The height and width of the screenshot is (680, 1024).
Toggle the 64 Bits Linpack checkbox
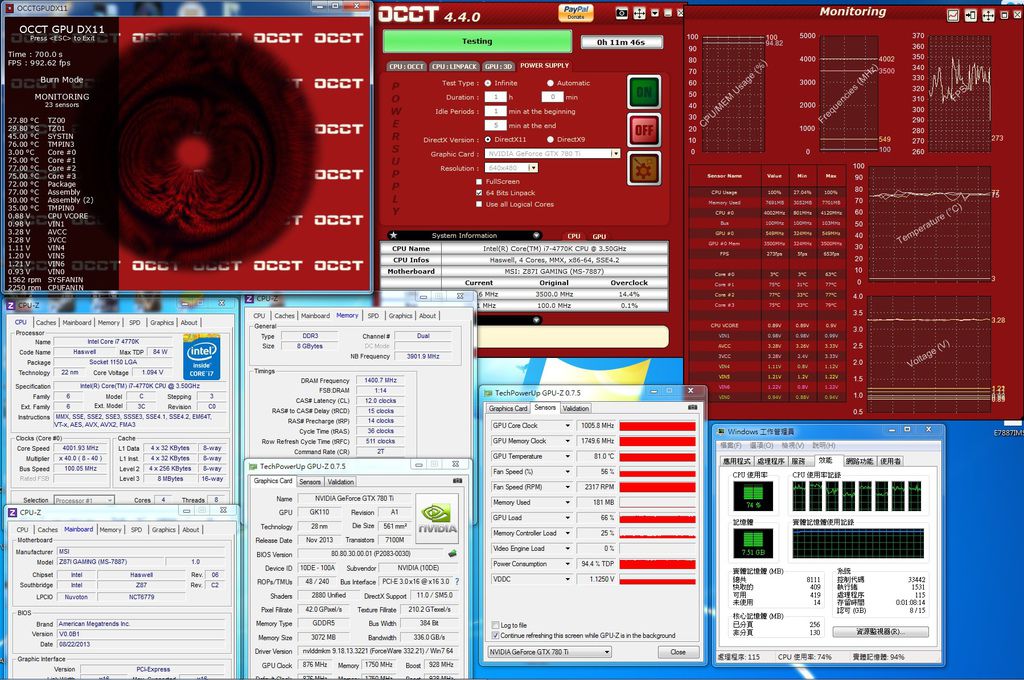(479, 193)
